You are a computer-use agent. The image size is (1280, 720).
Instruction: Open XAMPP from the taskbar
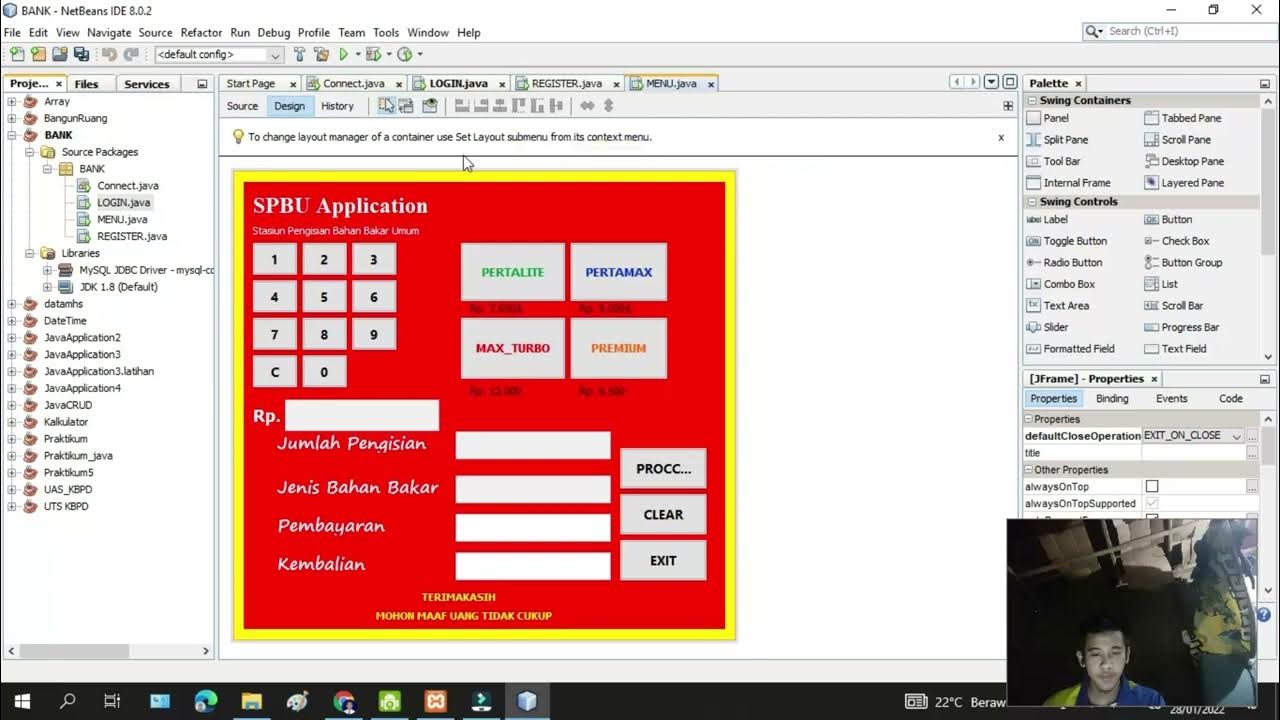pyautogui.click(x=435, y=701)
